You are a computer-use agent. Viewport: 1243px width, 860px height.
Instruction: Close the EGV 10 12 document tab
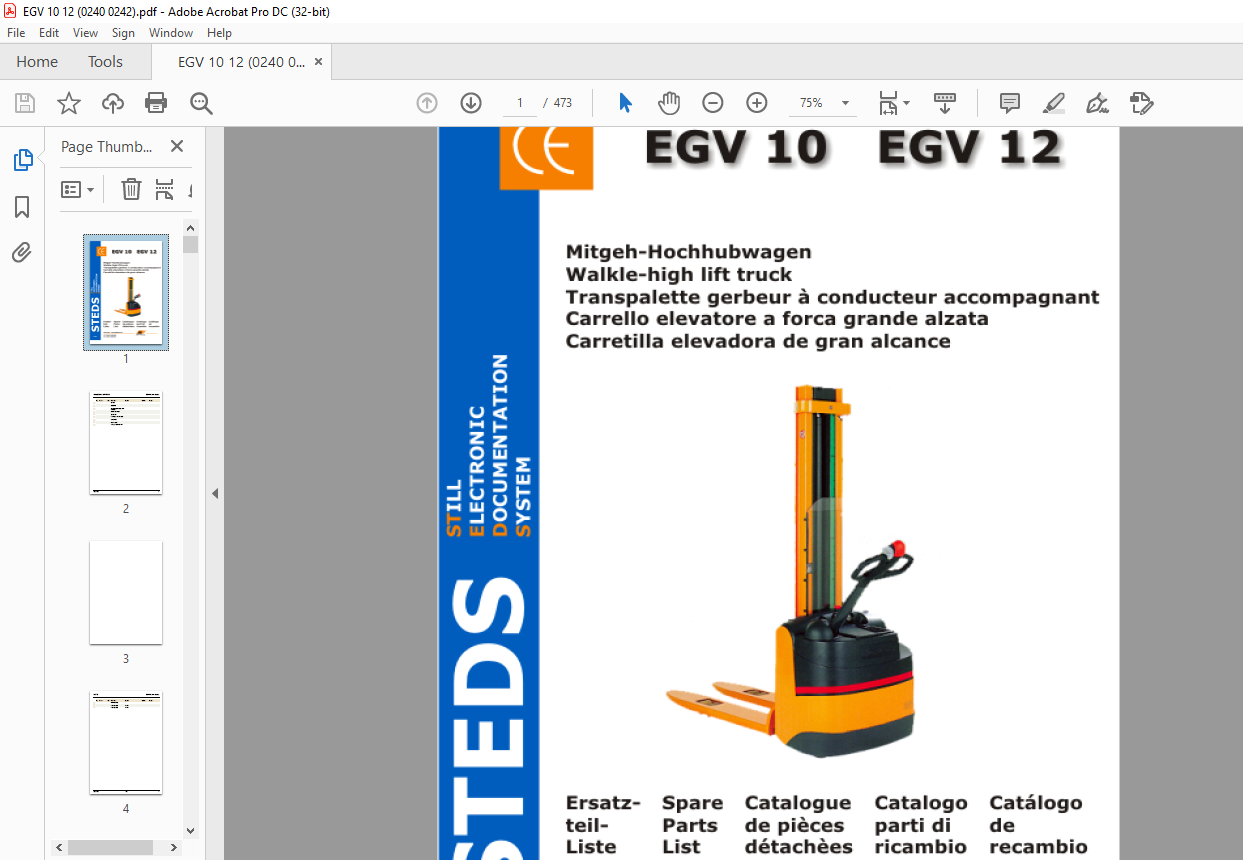tap(318, 62)
